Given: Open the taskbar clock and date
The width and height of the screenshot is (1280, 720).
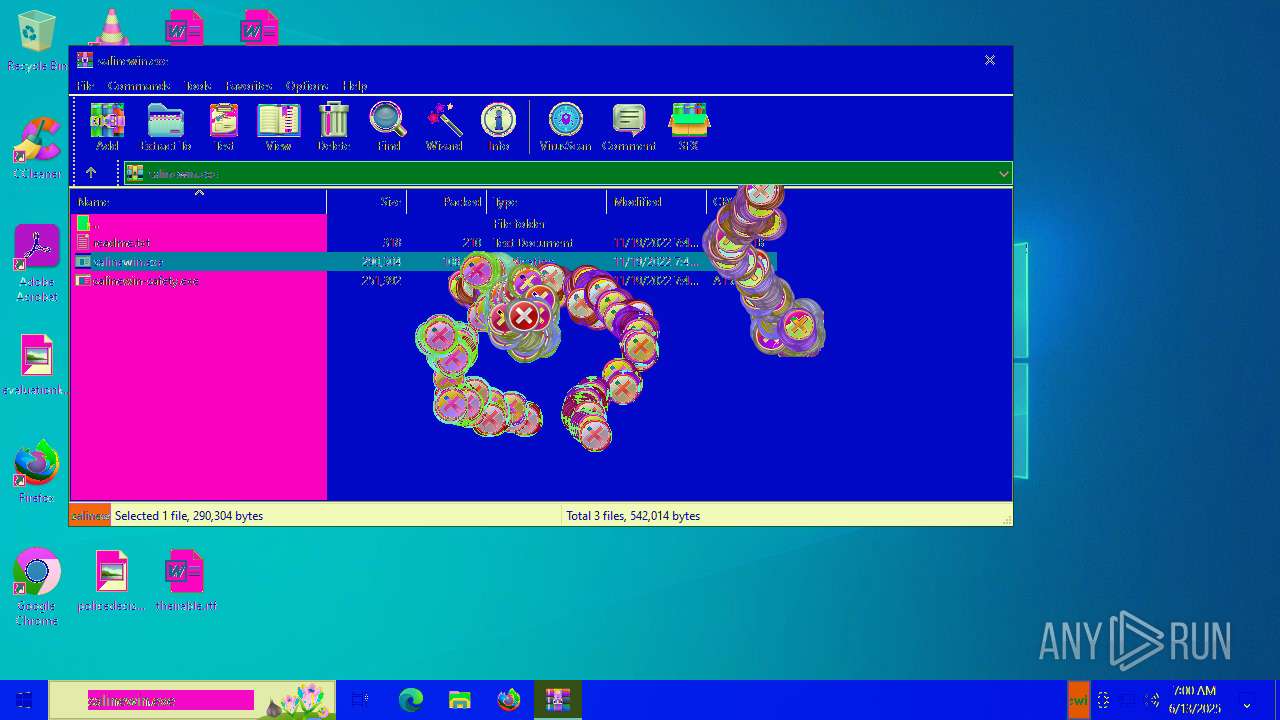Looking at the screenshot, I should (1194, 700).
